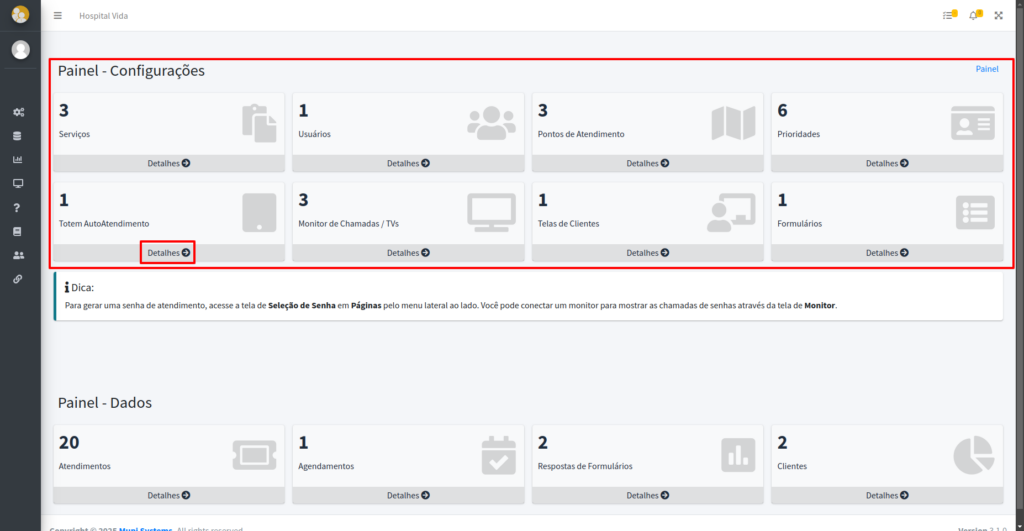Click the Monitor de Chamadas TV icon
This screenshot has height=531, width=1024.
click(491, 212)
